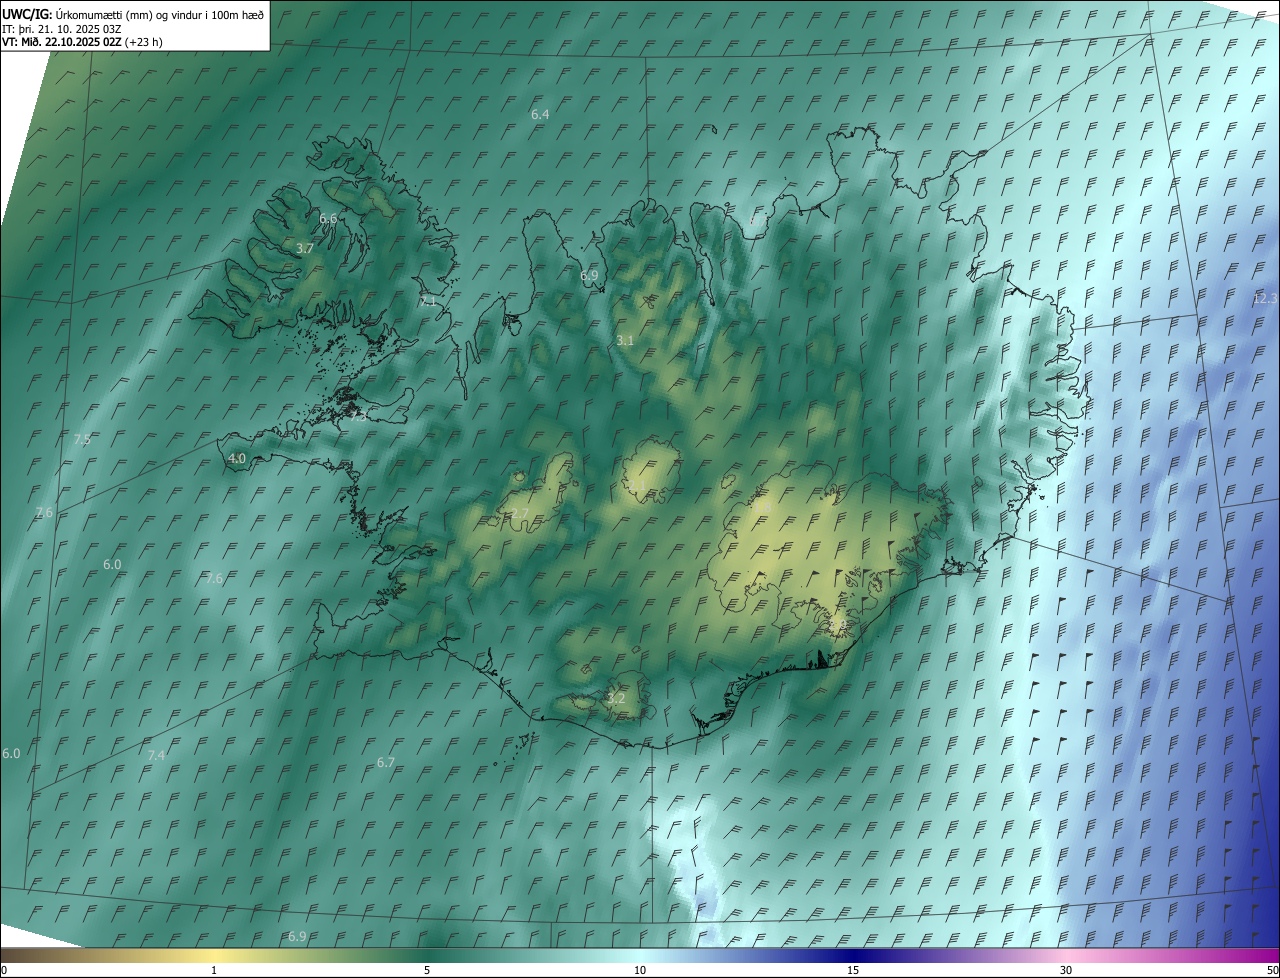Select the 6.9 label at the map's bottom edge

pyautogui.click(x=297, y=936)
